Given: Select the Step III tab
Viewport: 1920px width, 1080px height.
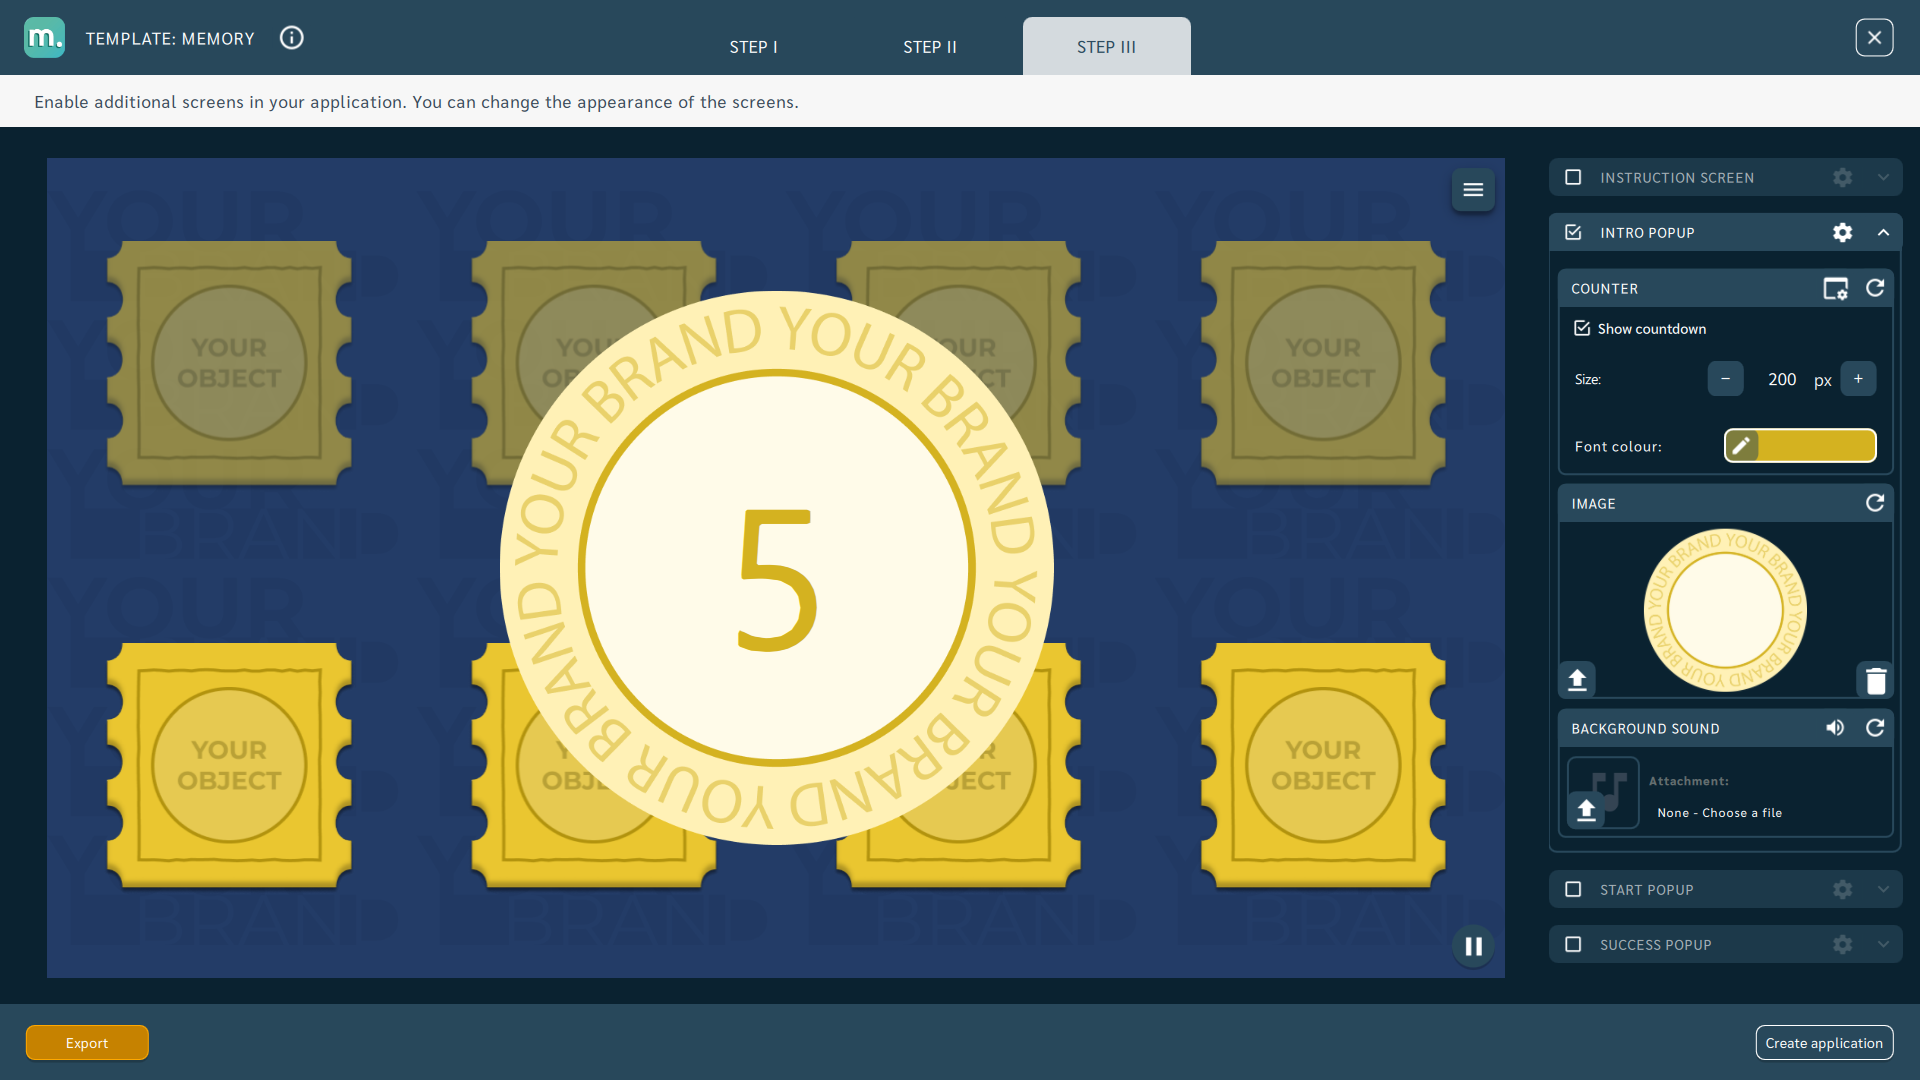Looking at the screenshot, I should [1106, 47].
